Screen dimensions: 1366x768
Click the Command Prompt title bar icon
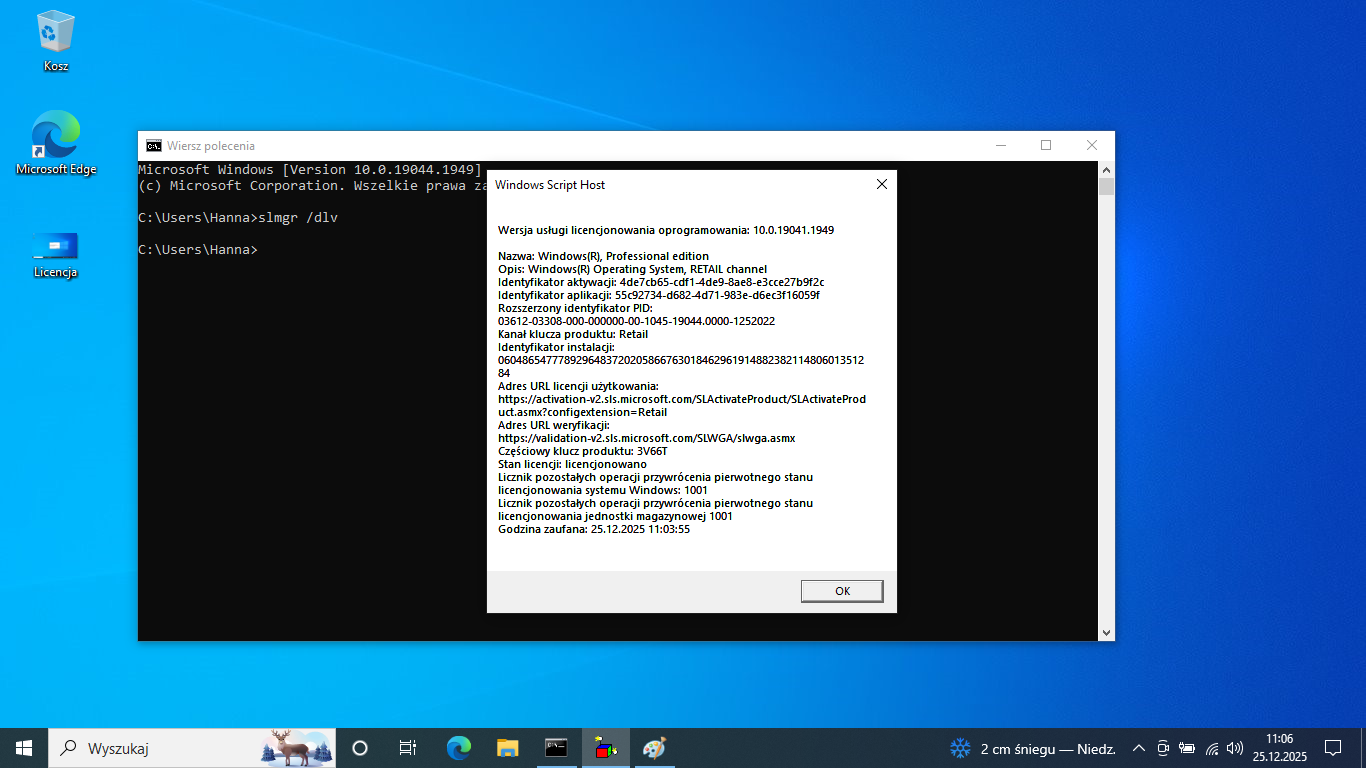154,146
